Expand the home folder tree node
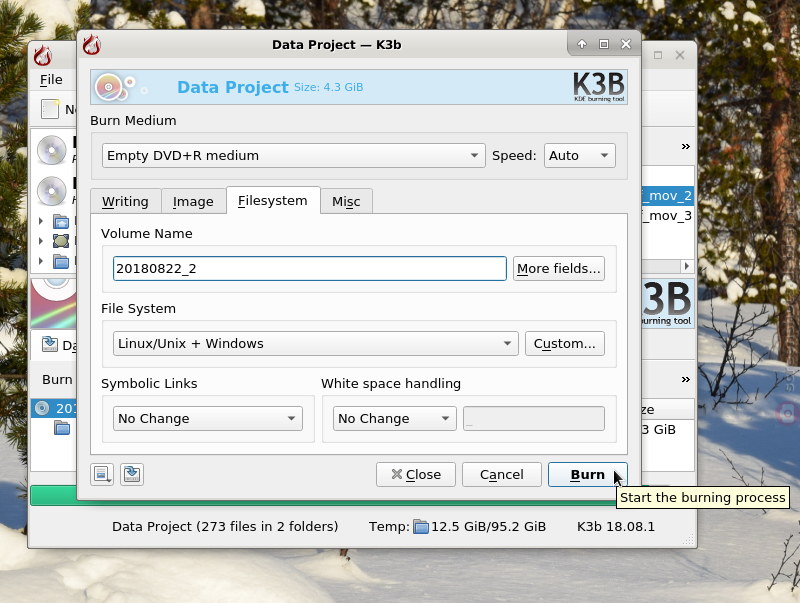The width and height of the screenshot is (800, 603). click(x=41, y=221)
